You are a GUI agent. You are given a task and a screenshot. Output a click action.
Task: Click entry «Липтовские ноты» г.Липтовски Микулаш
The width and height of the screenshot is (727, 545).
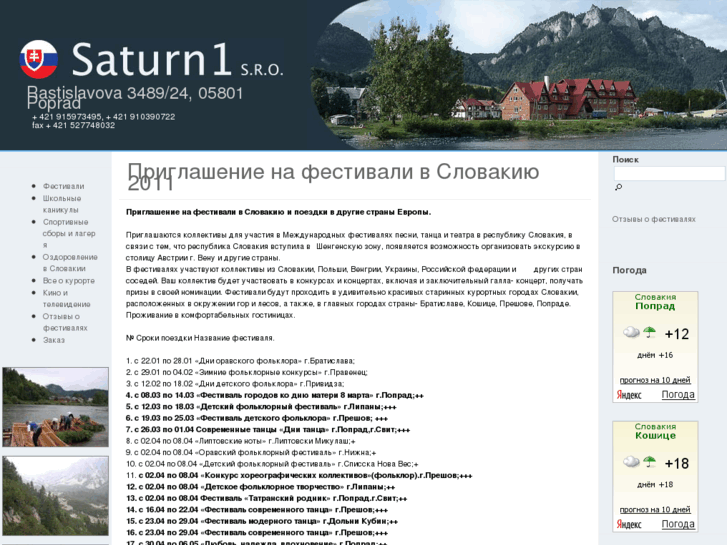click(241, 441)
